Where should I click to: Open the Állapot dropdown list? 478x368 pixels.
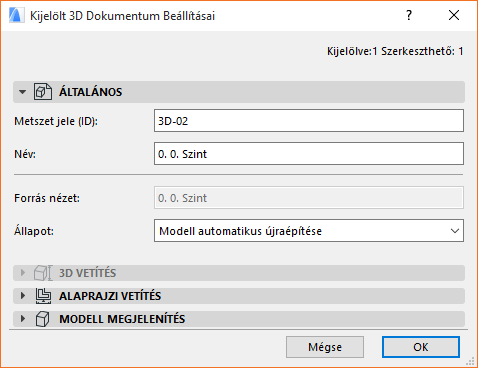tap(309, 231)
